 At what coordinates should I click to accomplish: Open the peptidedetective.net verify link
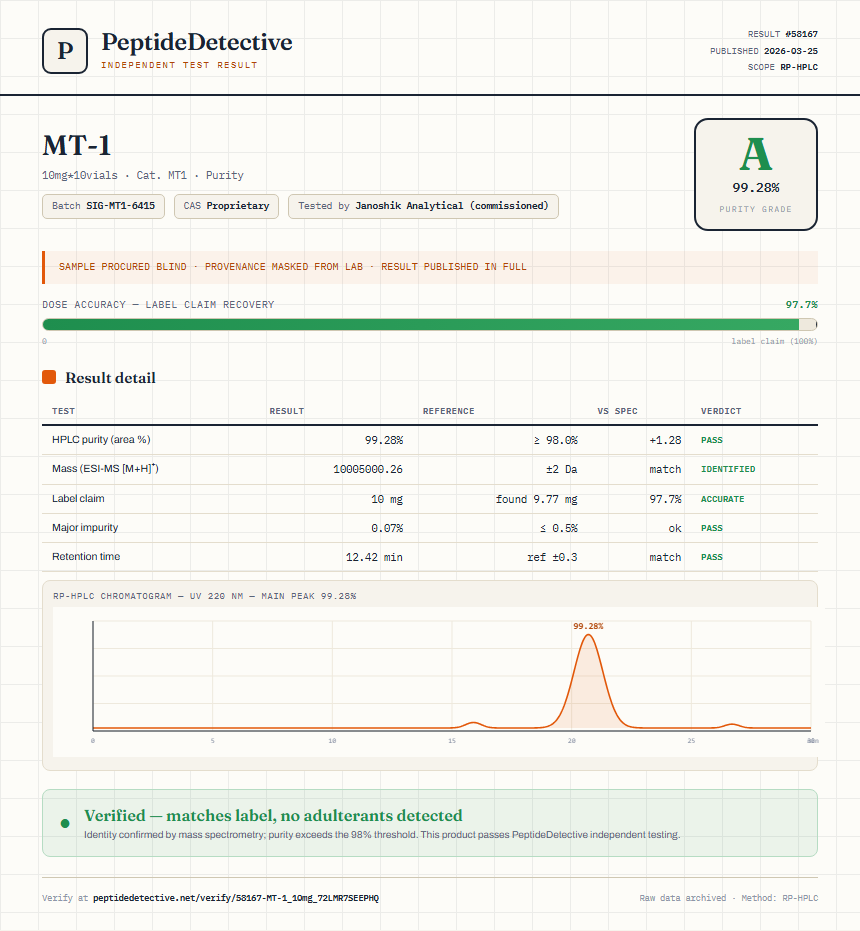pos(236,898)
